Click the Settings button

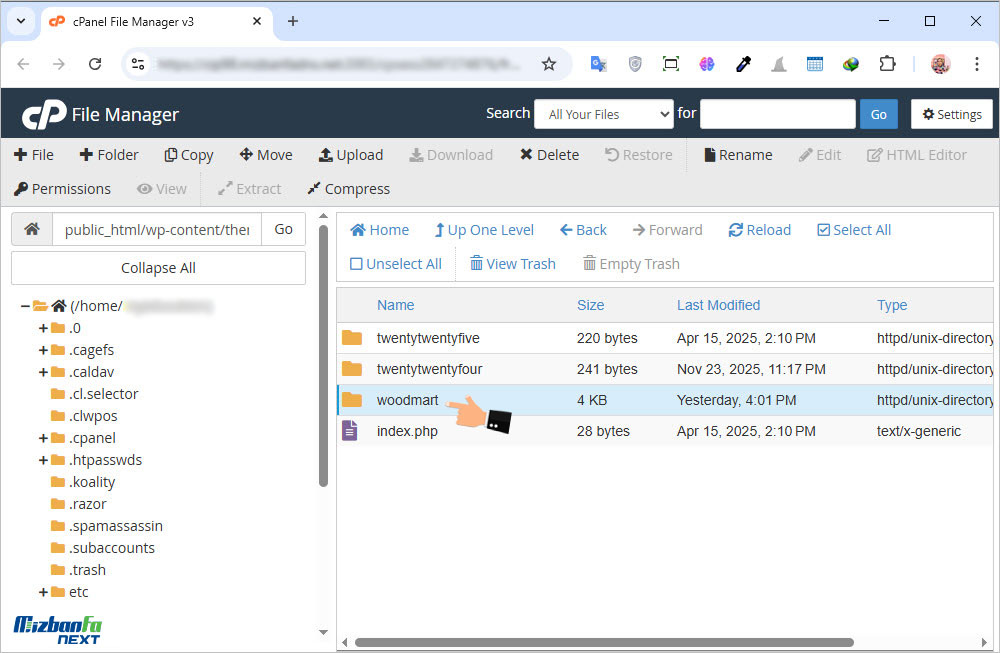[951, 114]
